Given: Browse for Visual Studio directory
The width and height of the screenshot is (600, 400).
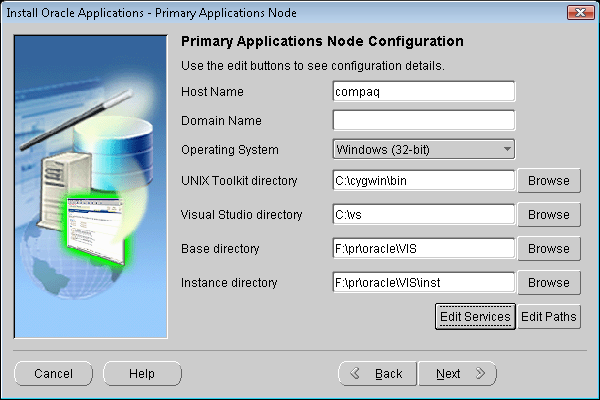Looking at the screenshot, I should coord(549,214).
